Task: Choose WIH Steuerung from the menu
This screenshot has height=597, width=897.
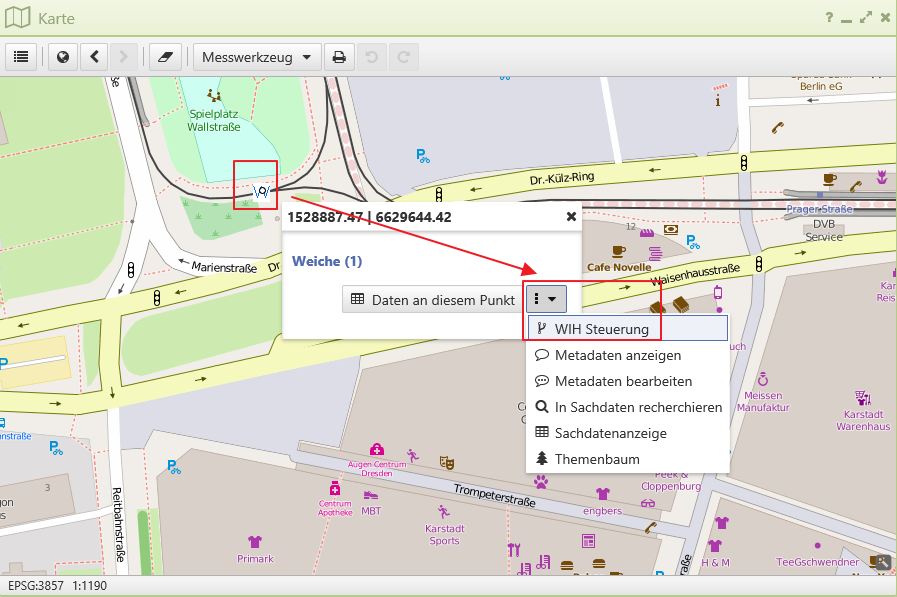Action: [601, 328]
